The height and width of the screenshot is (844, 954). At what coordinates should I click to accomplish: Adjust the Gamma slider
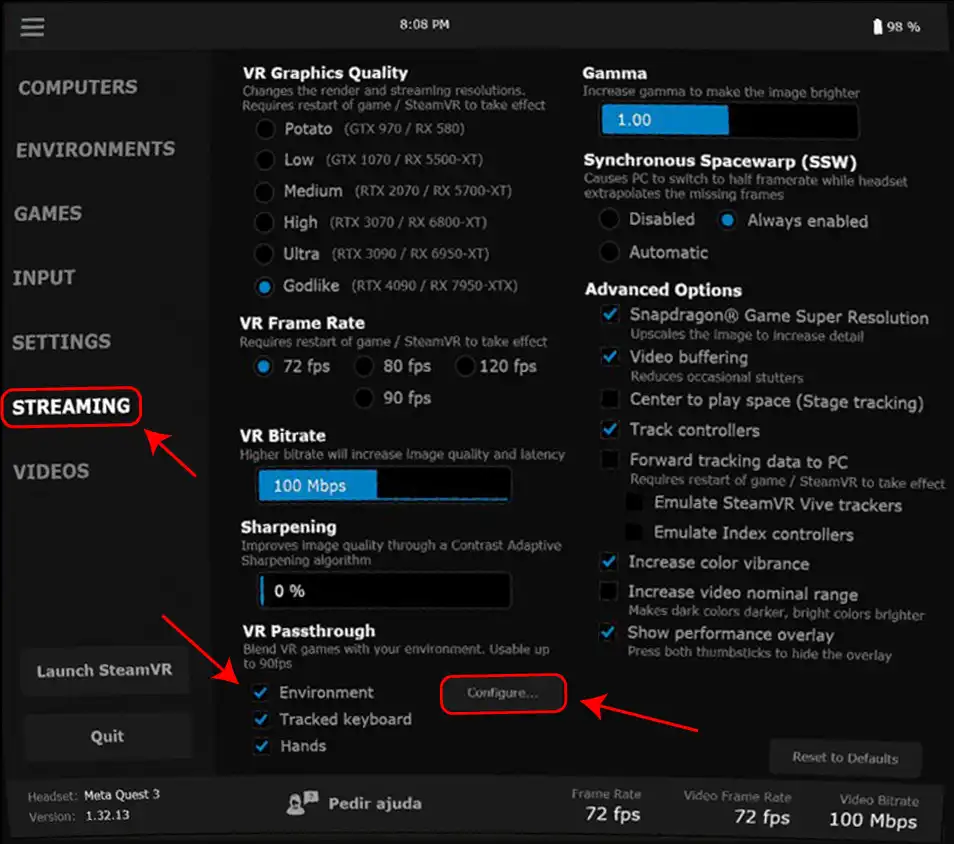(x=729, y=120)
